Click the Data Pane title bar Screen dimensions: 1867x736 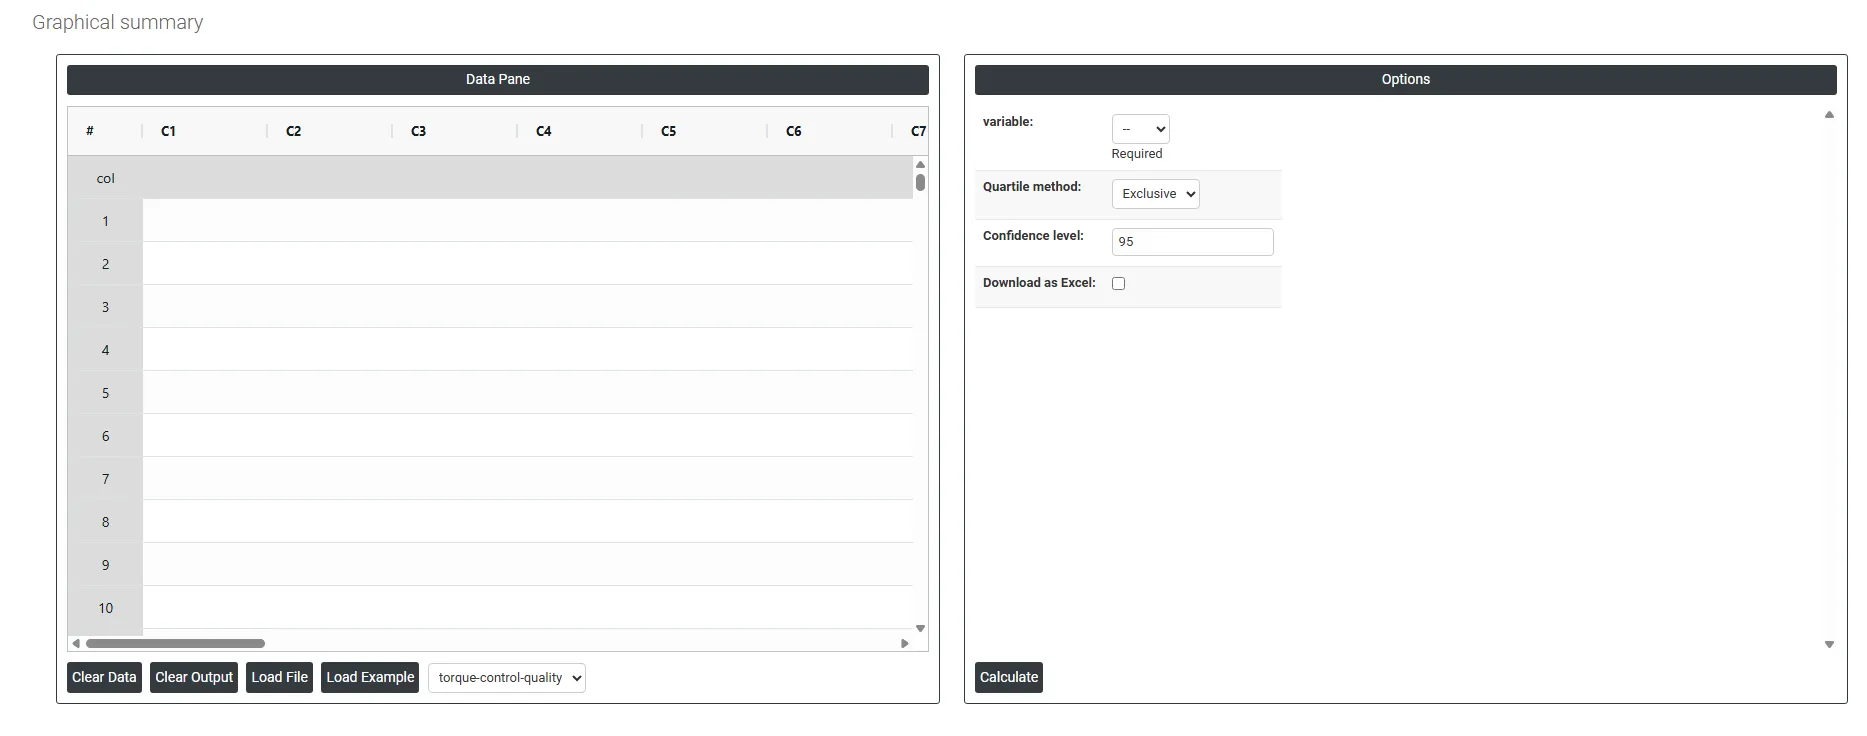[498, 80]
